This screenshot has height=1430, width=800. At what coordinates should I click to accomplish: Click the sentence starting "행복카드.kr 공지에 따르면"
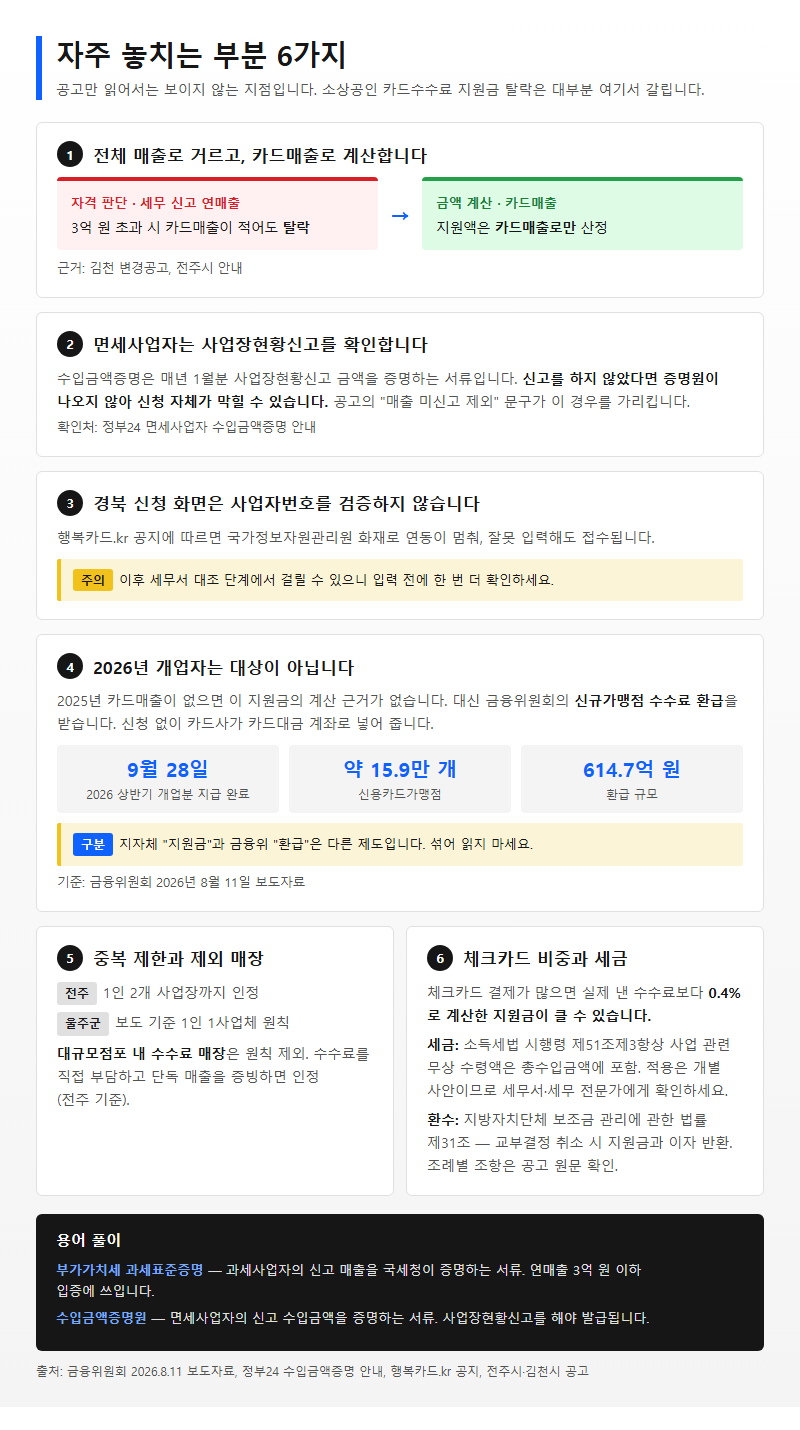point(356,537)
